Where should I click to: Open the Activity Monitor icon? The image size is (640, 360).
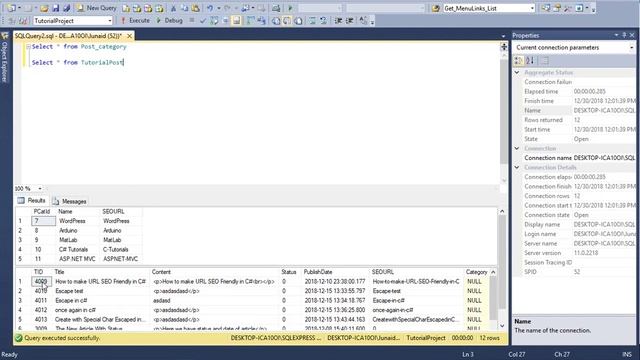point(276,8)
